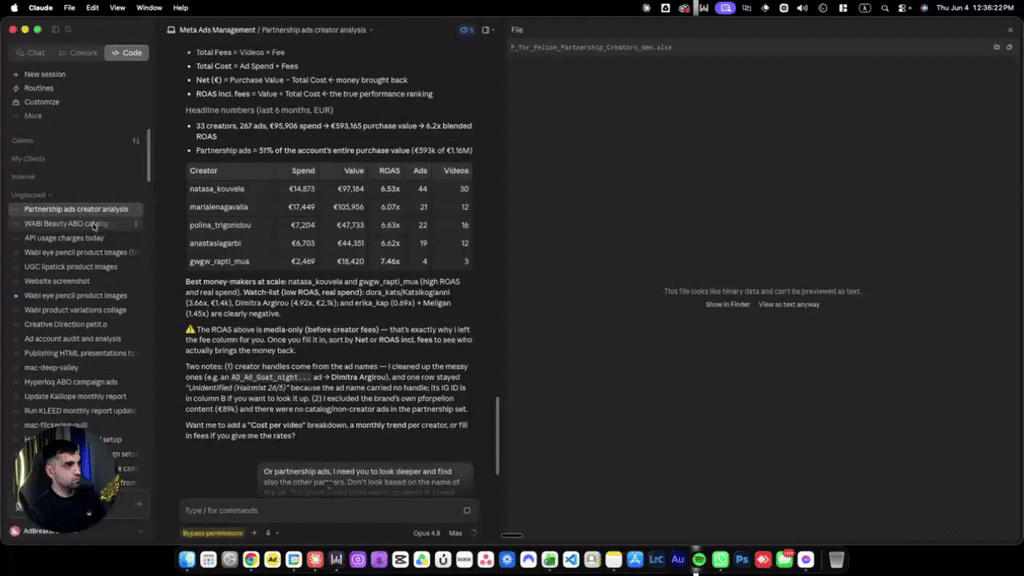This screenshot has width=1024, height=576.
Task: Close the File preview panel
Action: 1010,30
